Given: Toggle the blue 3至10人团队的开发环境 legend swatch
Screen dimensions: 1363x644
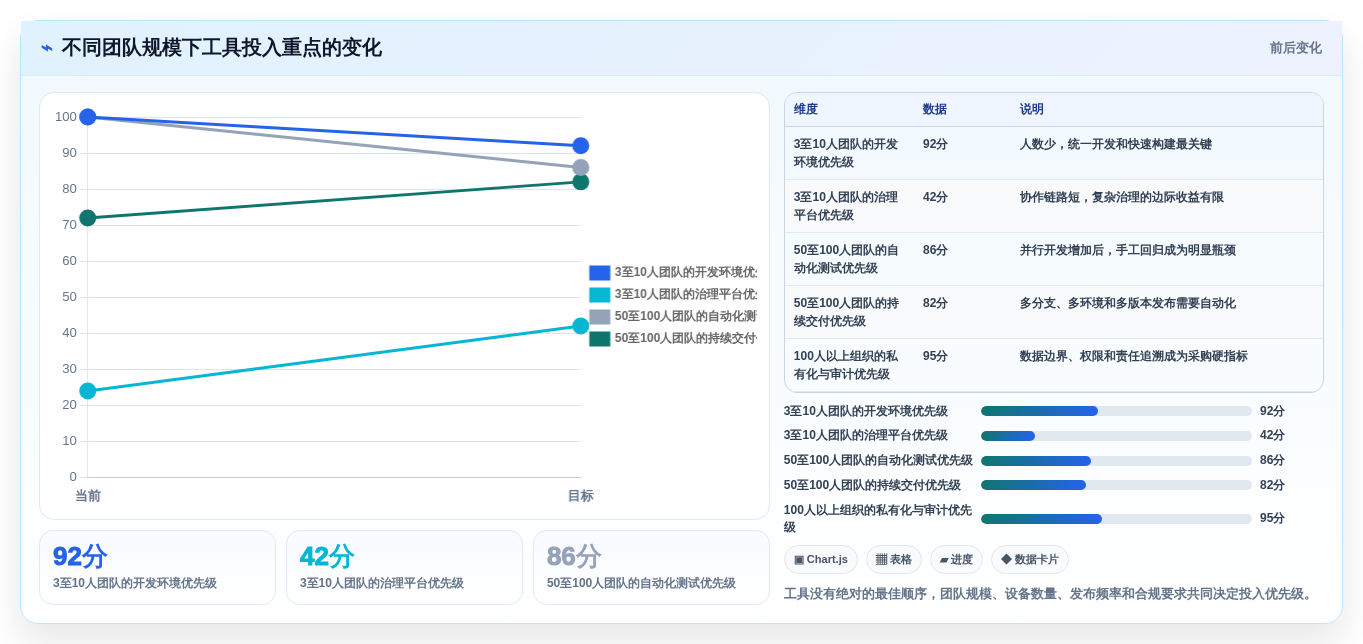Looking at the screenshot, I should [599, 273].
